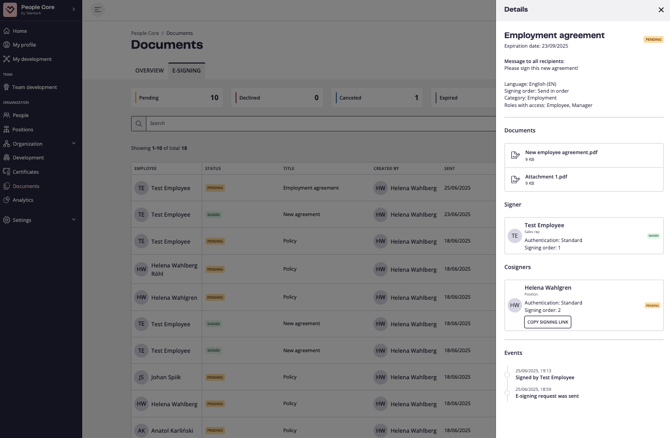This screenshot has height=438, width=670.
Task: Click the Home icon in sidebar
Action: coord(7,31)
